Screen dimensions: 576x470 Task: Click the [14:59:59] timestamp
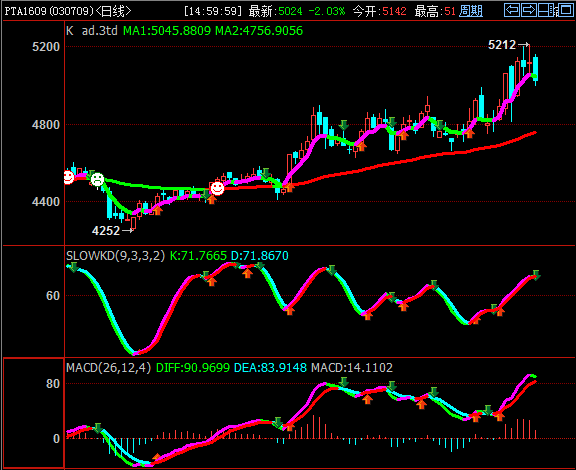tap(213, 11)
